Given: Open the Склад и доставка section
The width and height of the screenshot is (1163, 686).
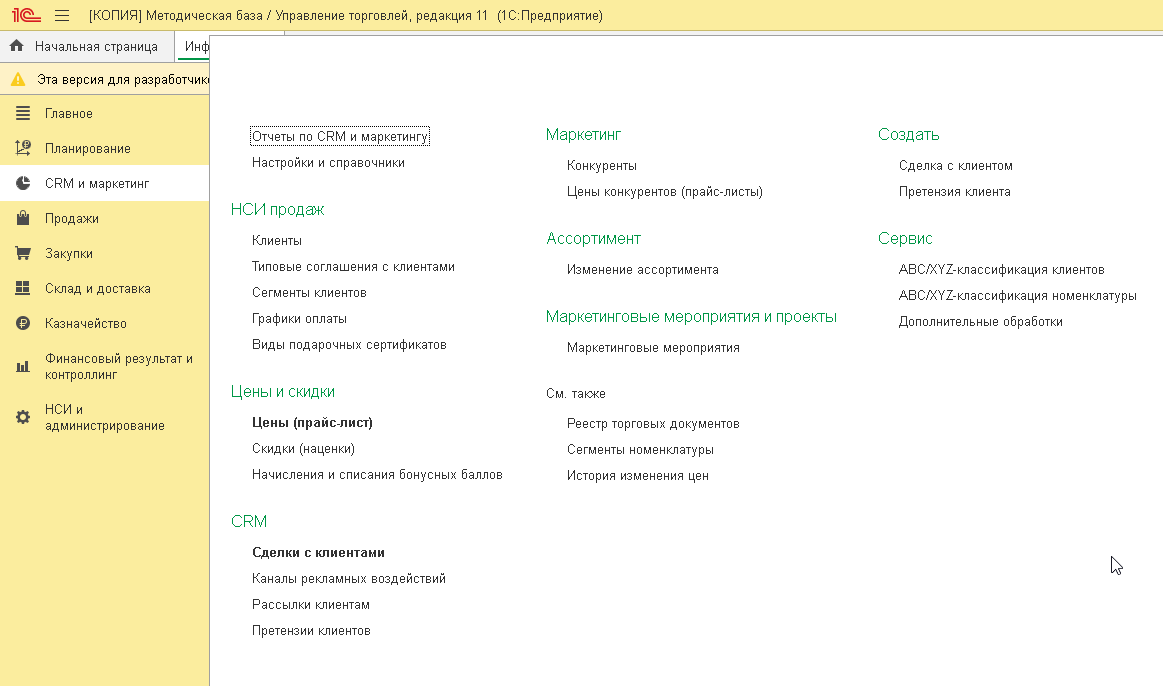Looking at the screenshot, I should pyautogui.click(x=97, y=289).
